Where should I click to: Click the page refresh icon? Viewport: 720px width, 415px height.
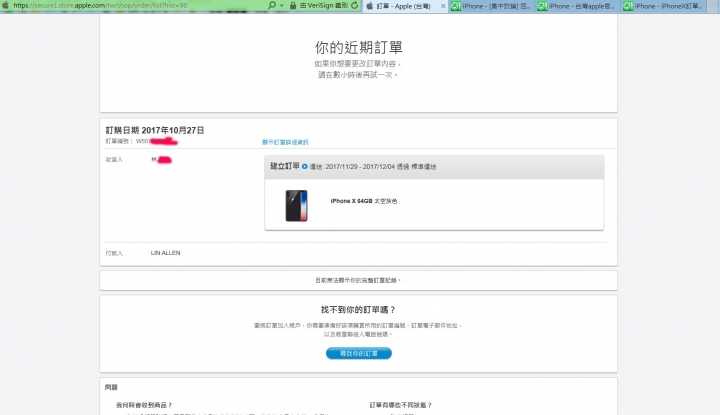[x=354, y=6]
